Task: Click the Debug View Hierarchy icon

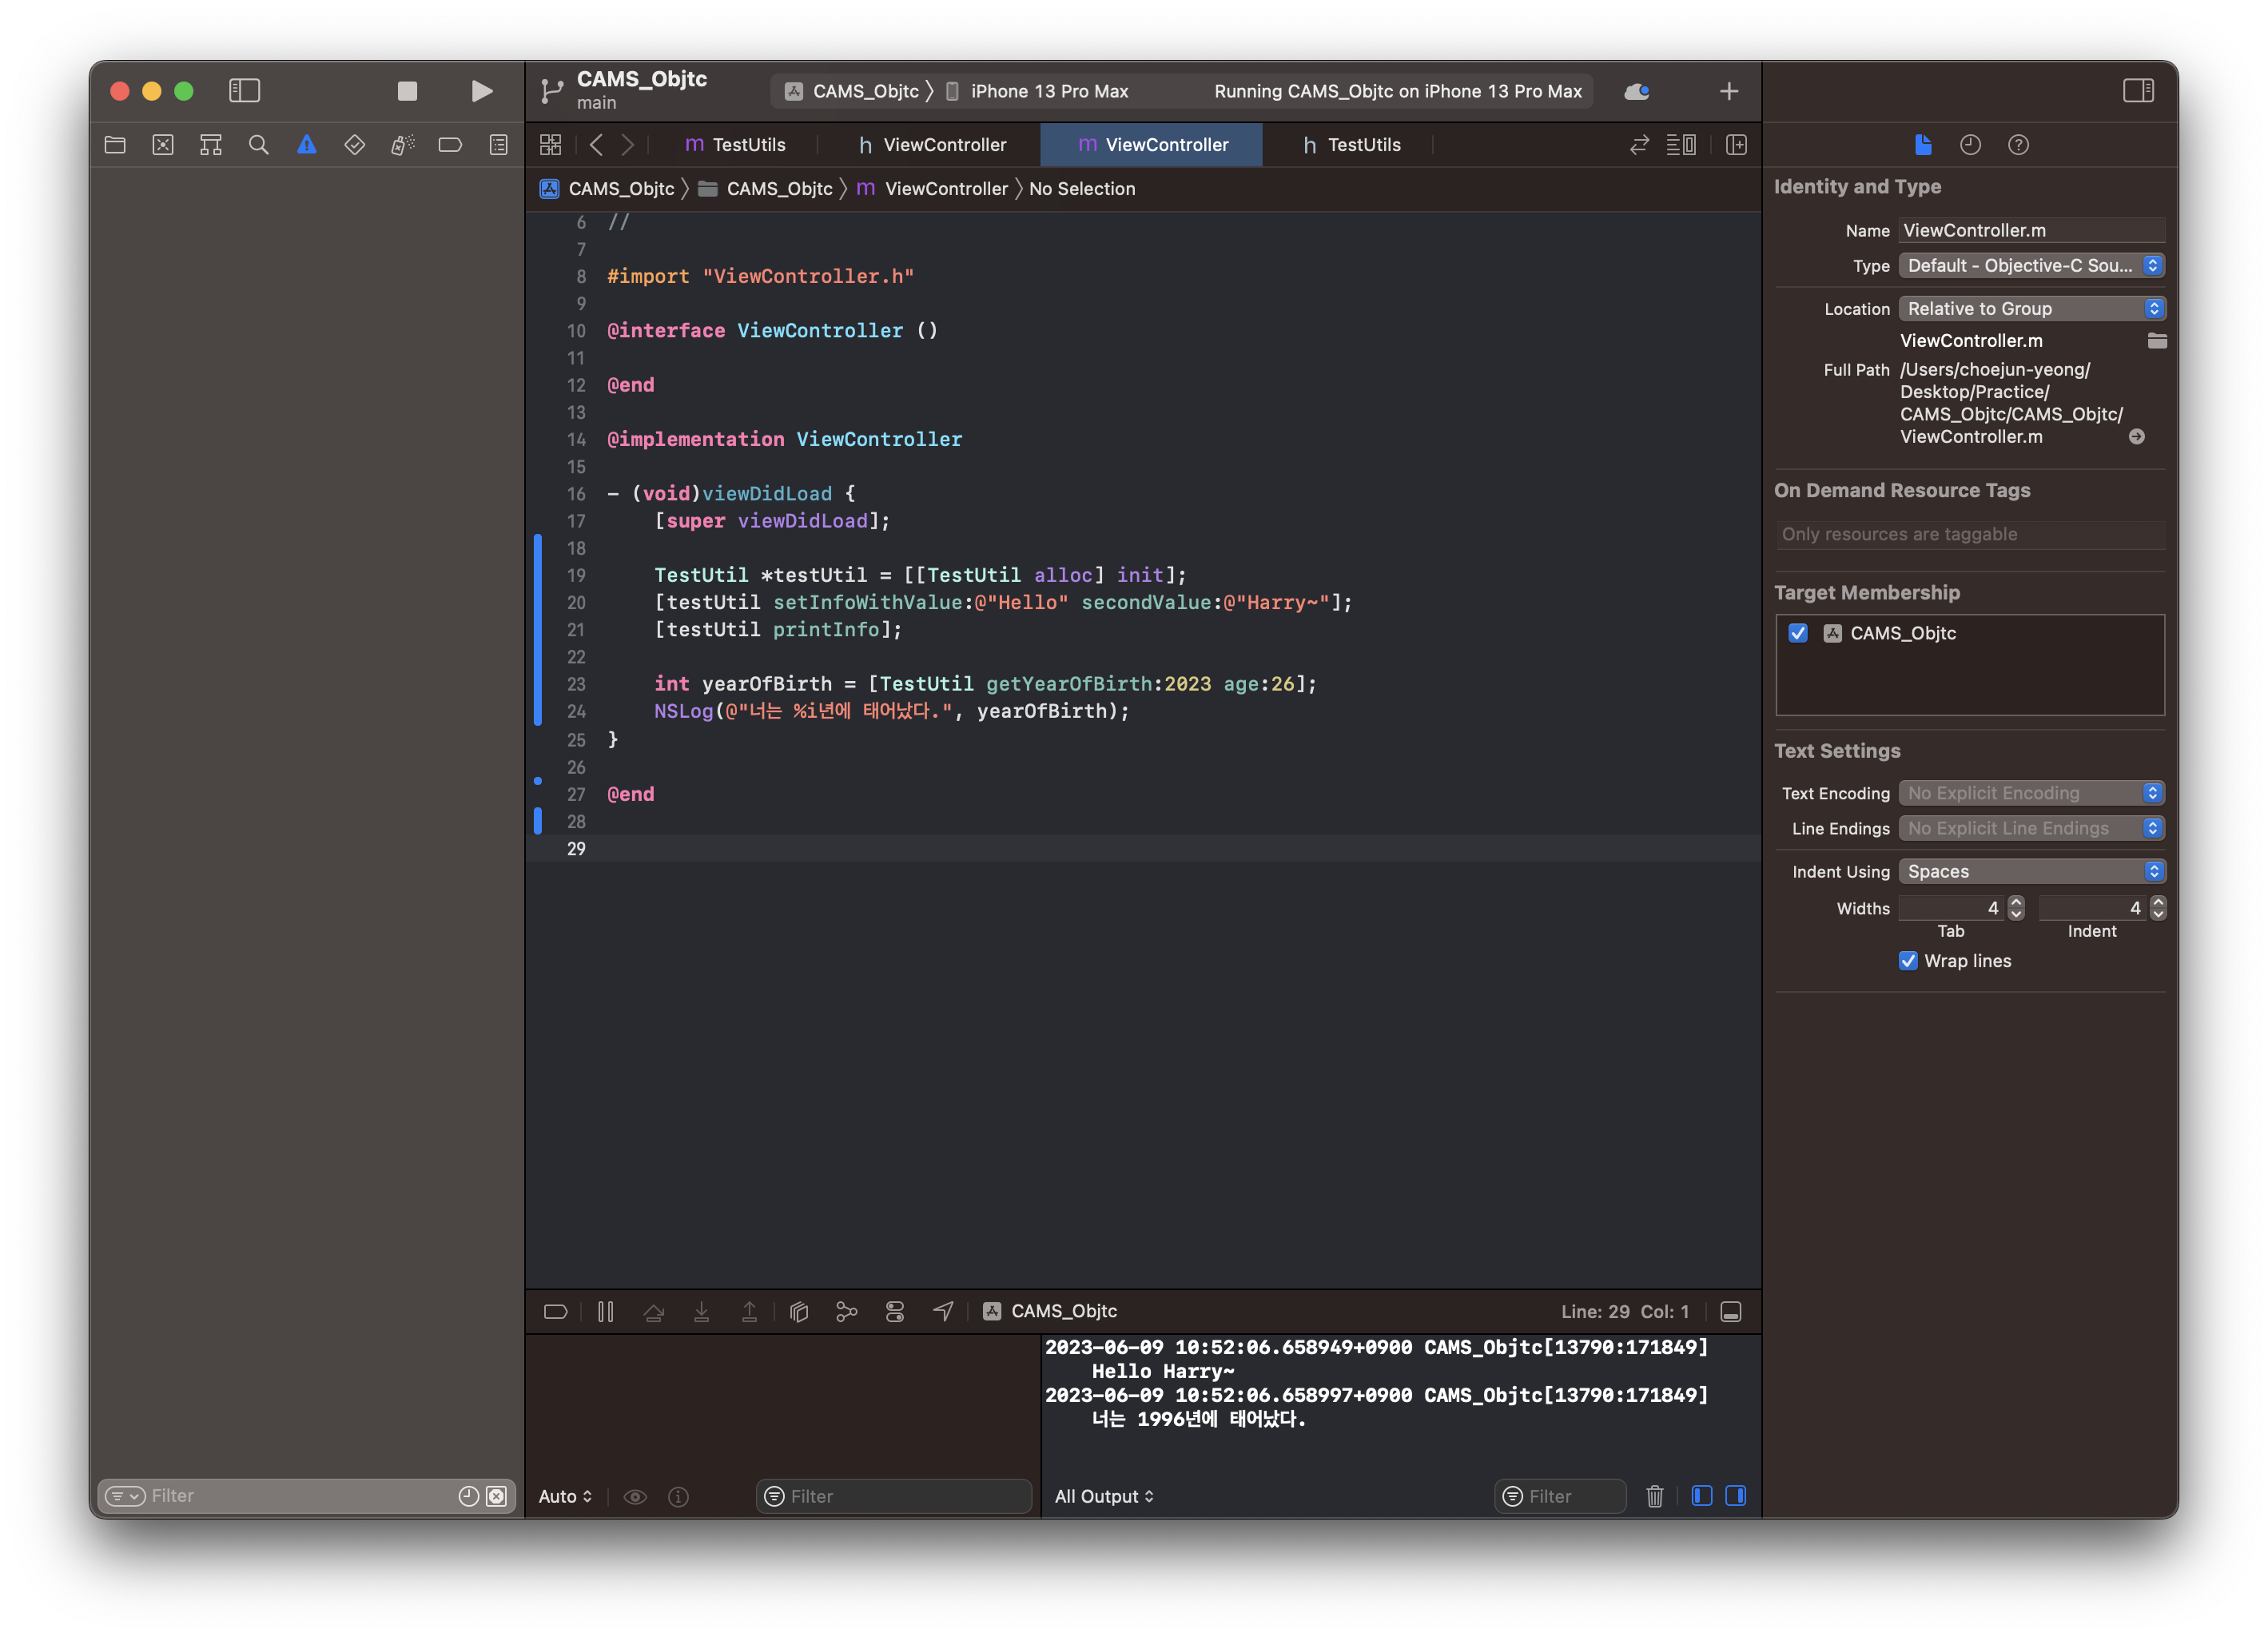Action: click(799, 1311)
